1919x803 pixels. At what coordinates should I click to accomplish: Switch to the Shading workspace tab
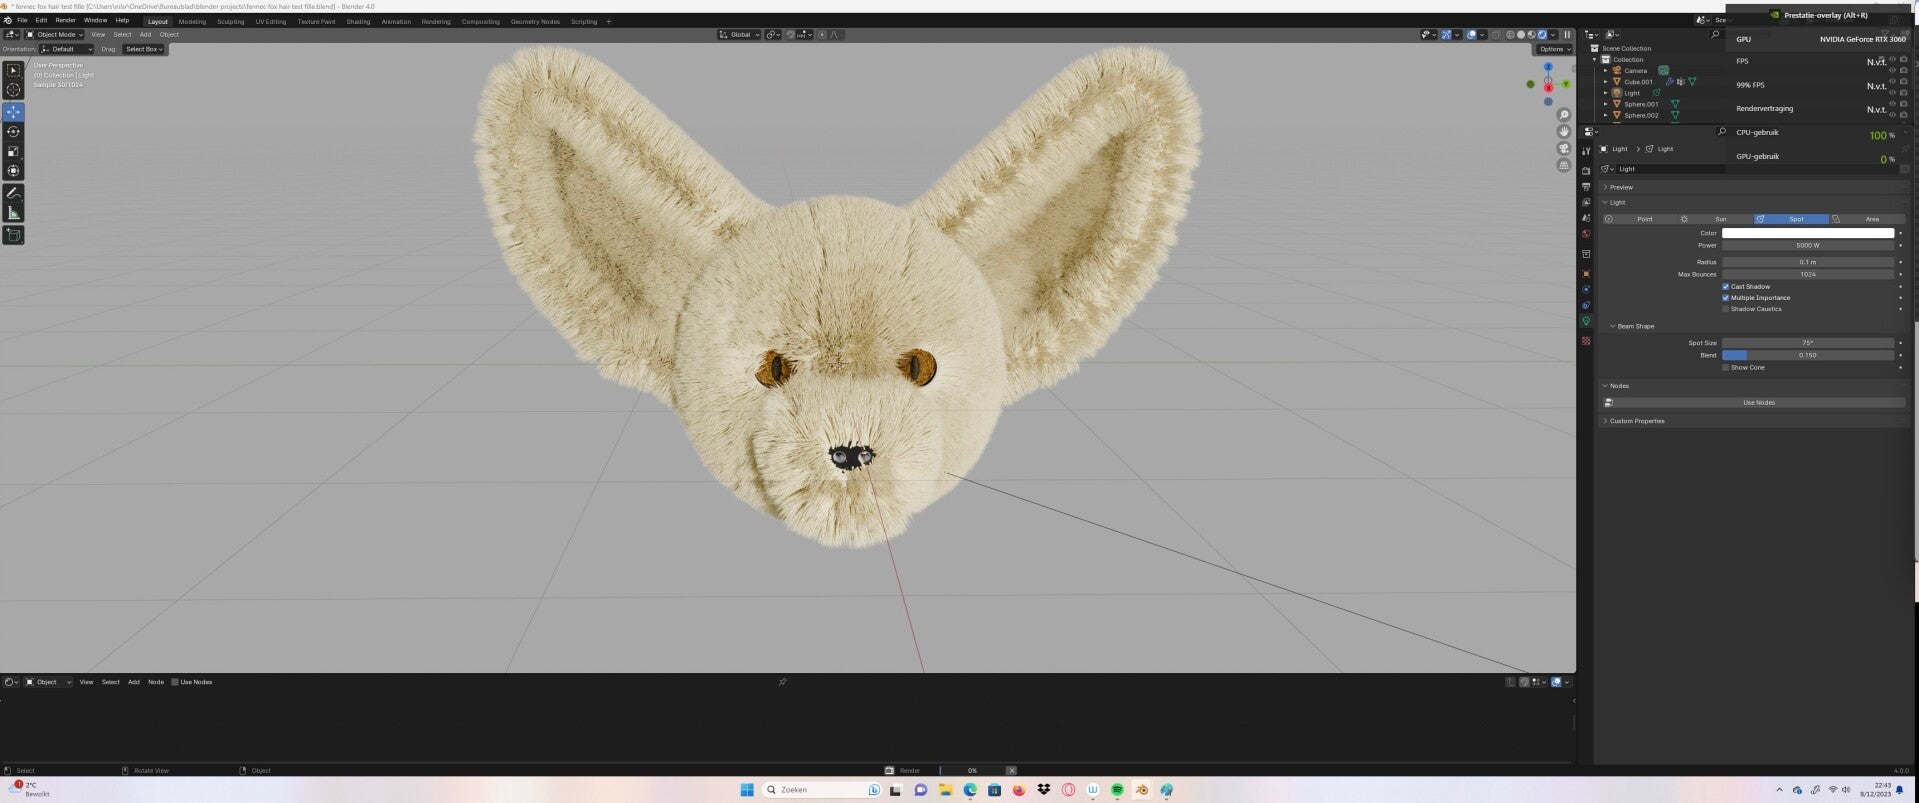pyautogui.click(x=358, y=21)
